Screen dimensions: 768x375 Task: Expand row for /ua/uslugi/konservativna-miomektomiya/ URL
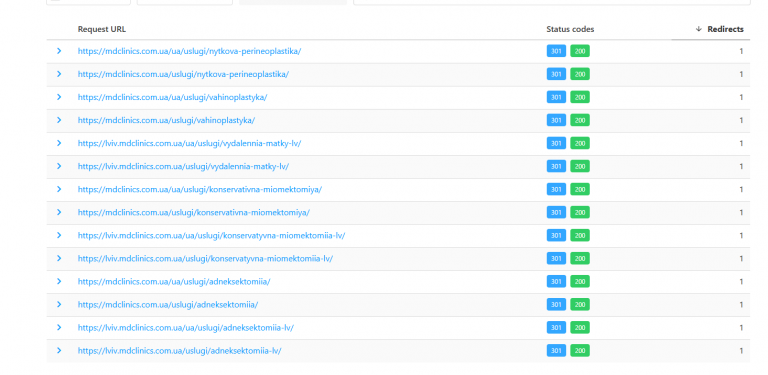59,189
